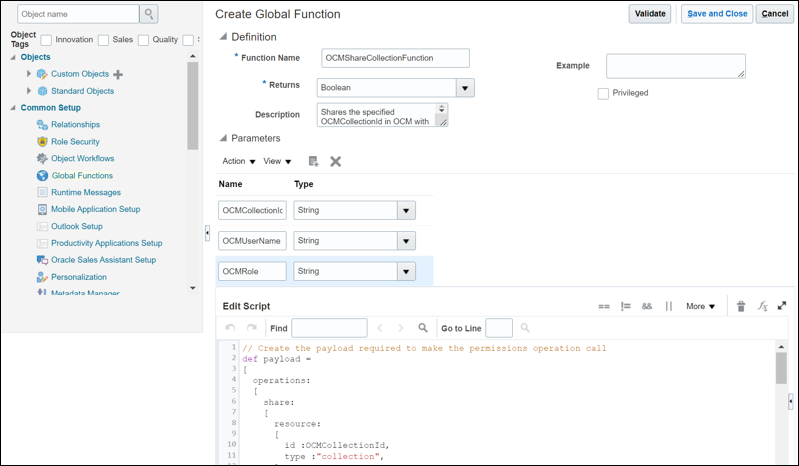
Task: Check the Sales object tag
Action: click(x=103, y=40)
